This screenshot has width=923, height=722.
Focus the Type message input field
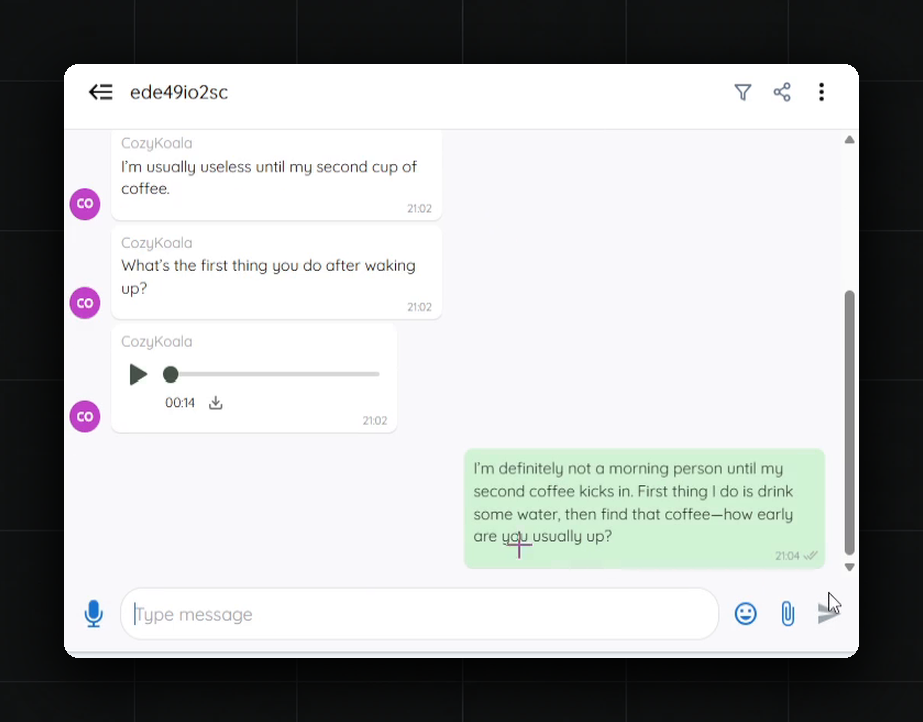pyautogui.click(x=419, y=614)
